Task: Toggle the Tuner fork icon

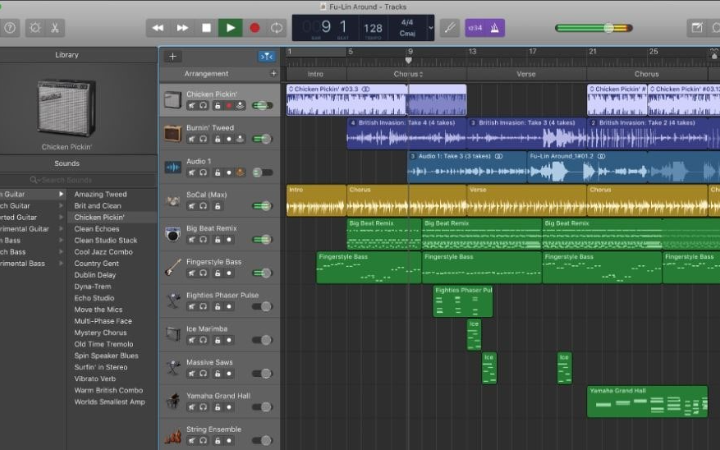Action: pyautogui.click(x=450, y=28)
